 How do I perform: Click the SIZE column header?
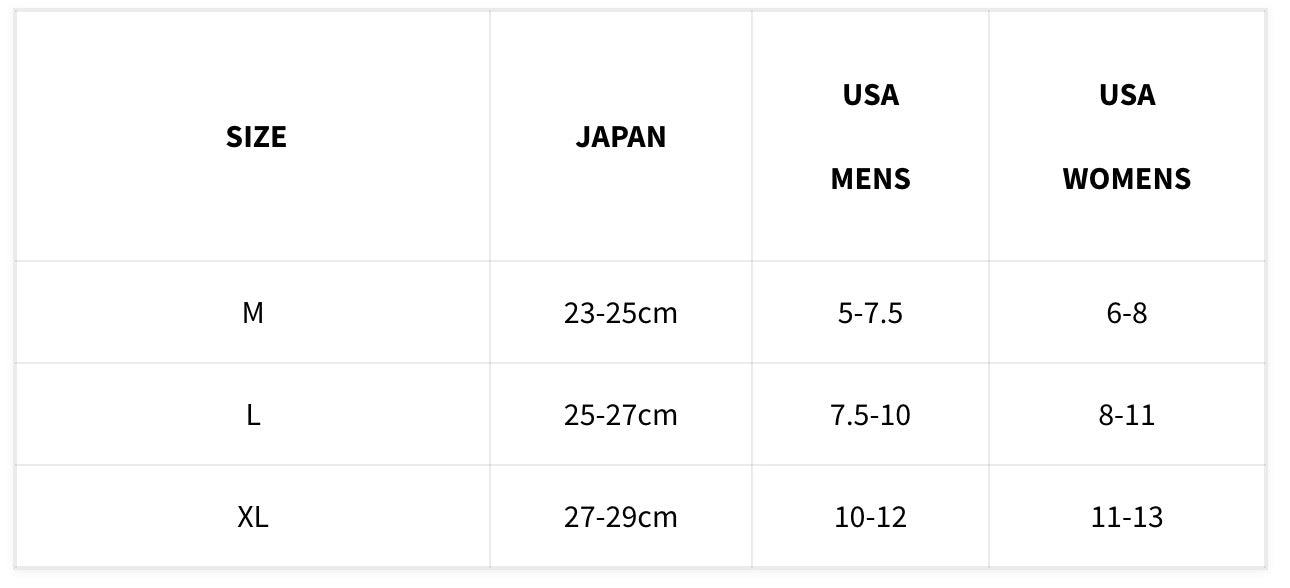256,136
